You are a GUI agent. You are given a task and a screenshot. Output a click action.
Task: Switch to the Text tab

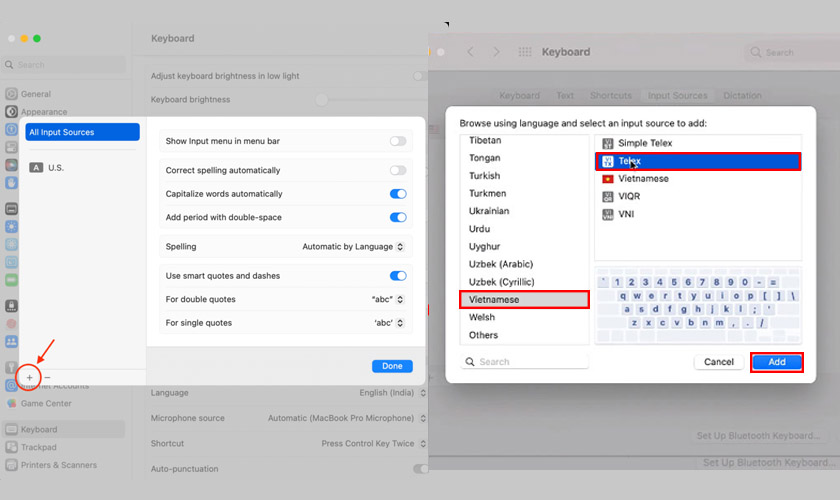point(565,95)
